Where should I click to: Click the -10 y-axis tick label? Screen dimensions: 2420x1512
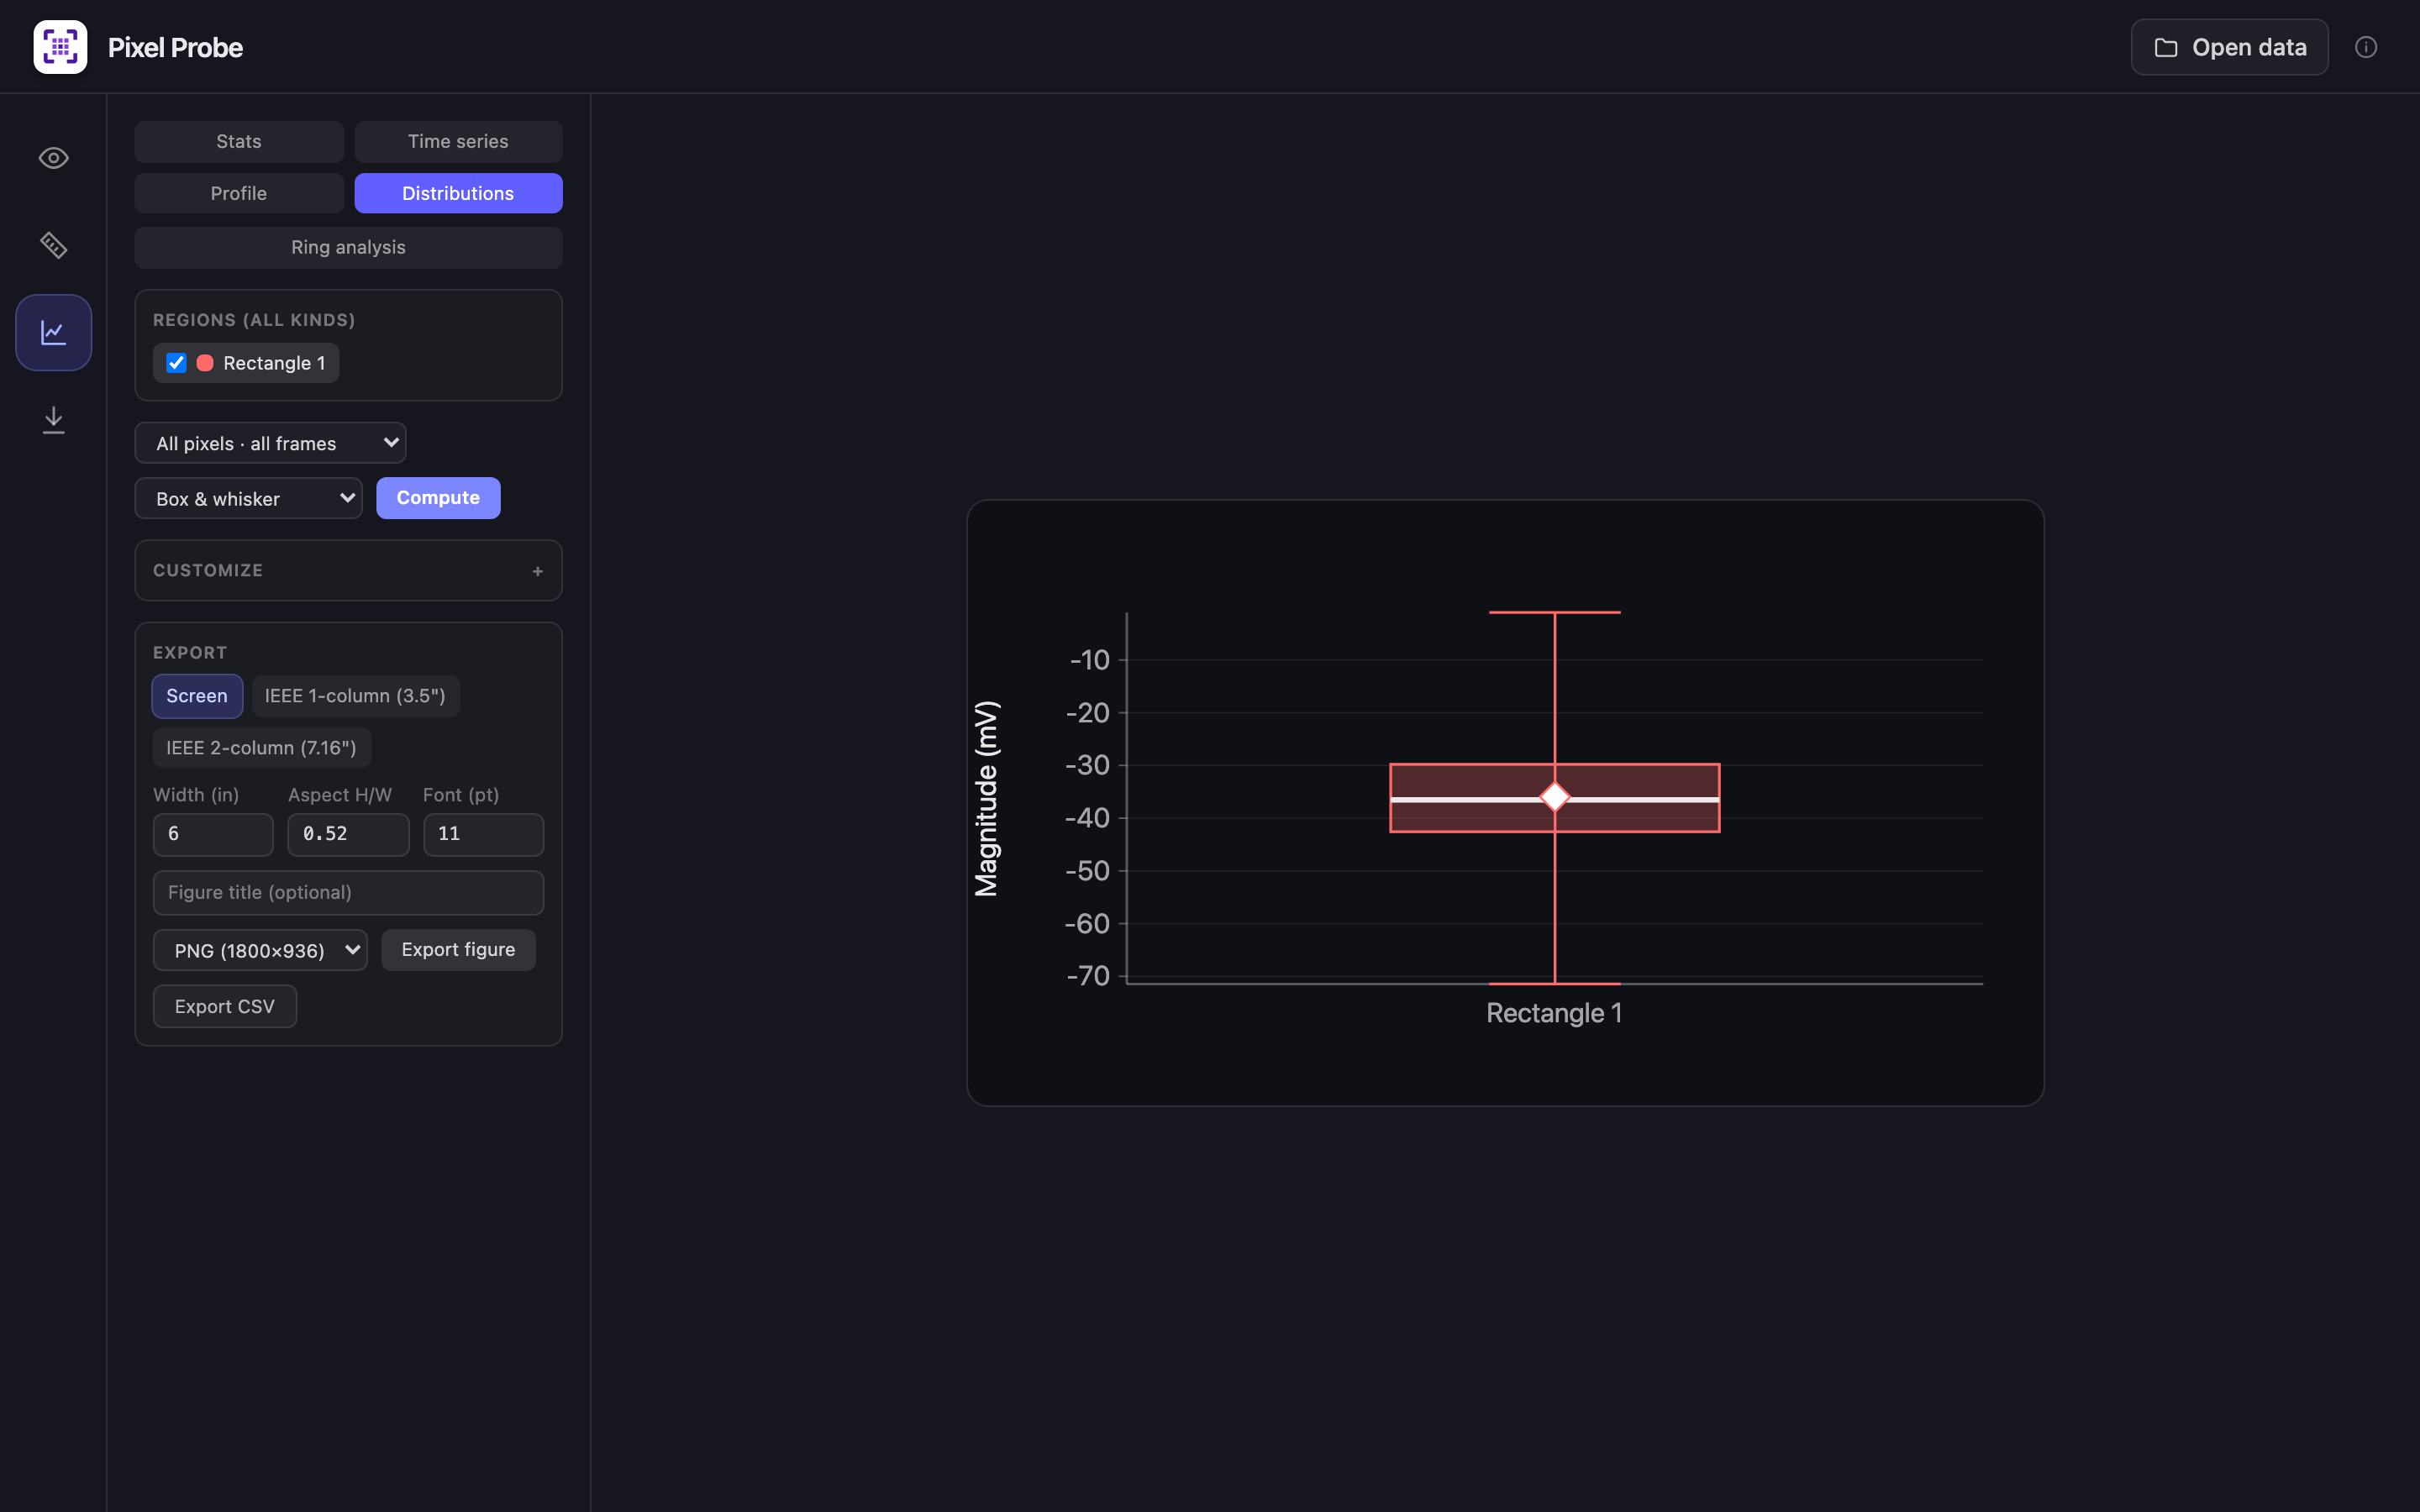[x=1090, y=660]
